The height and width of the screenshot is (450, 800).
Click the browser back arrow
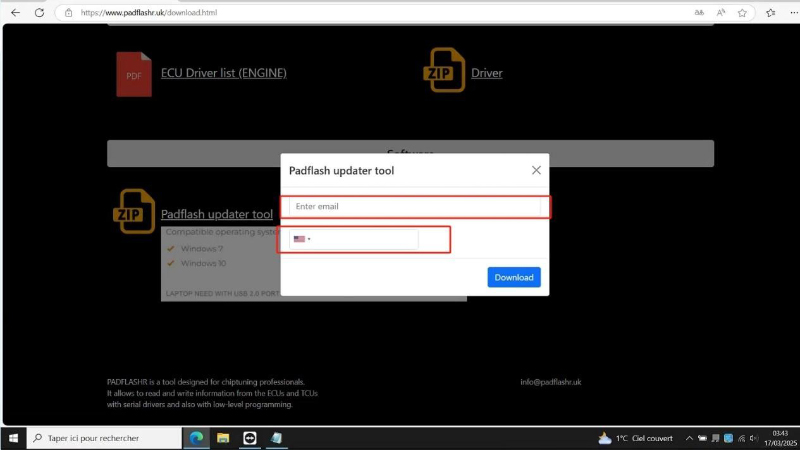click(x=15, y=13)
